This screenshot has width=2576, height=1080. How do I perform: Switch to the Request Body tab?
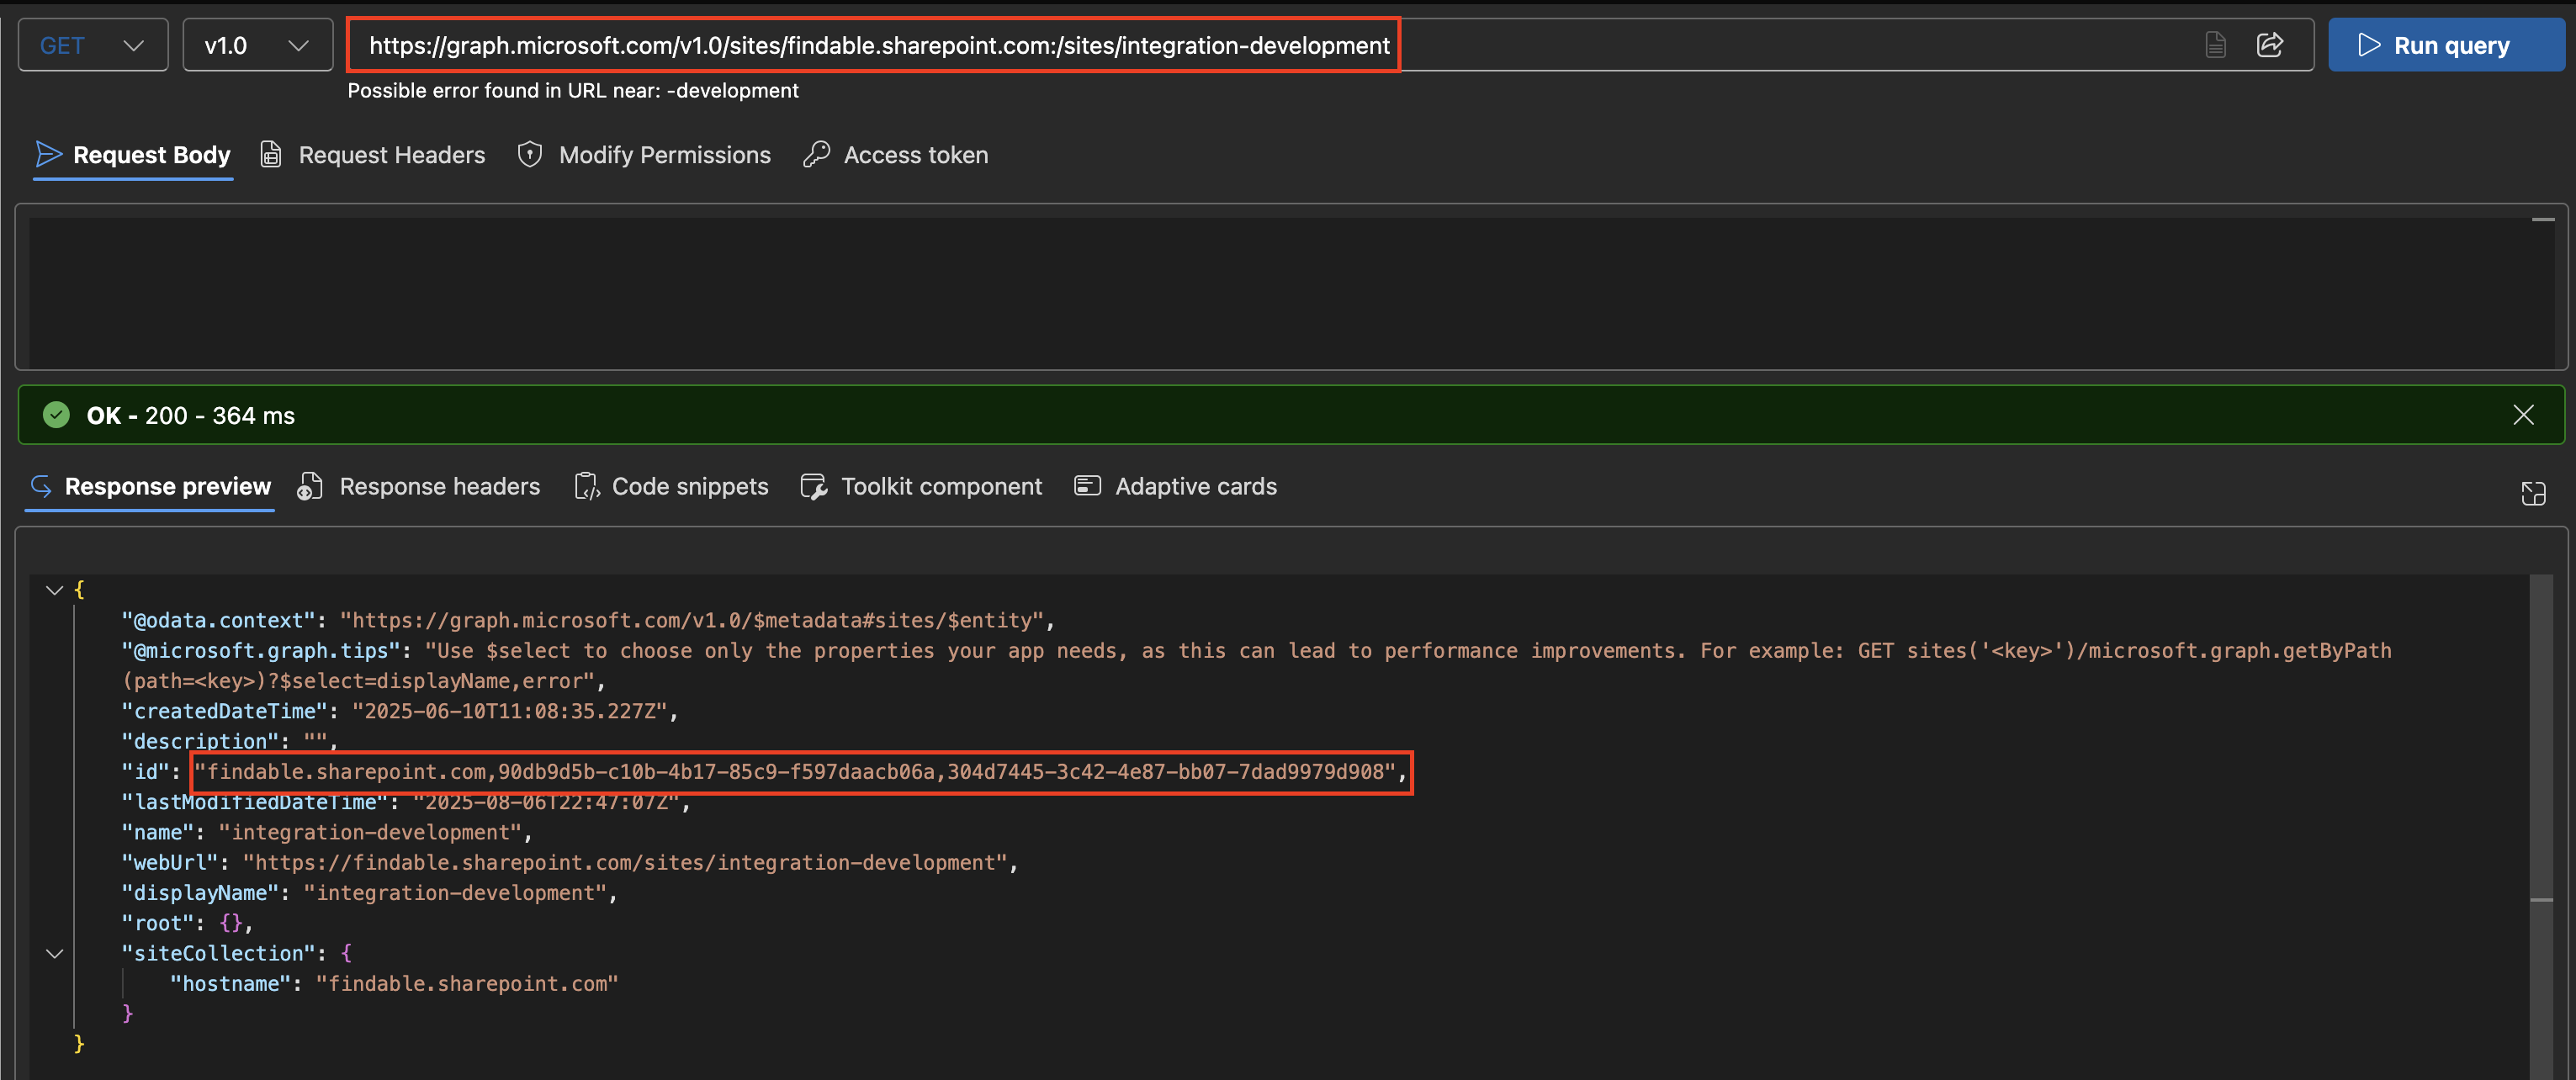pyautogui.click(x=132, y=154)
